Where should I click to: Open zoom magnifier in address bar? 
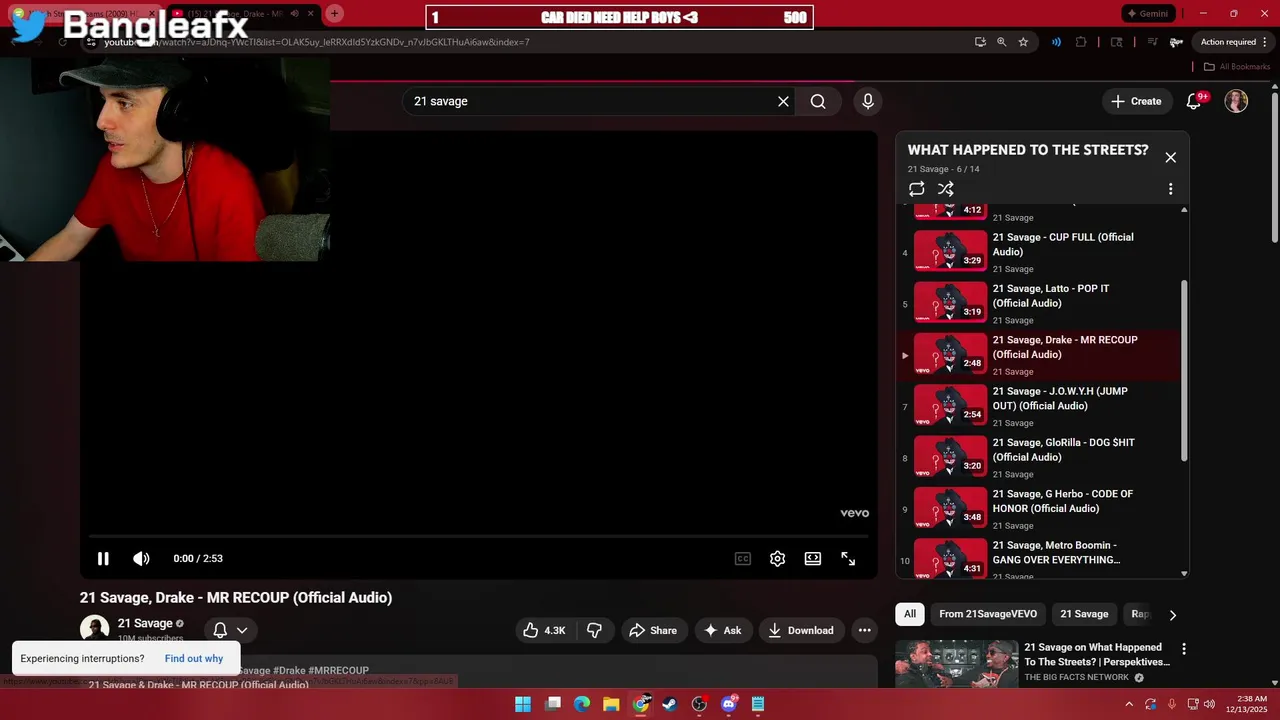(1001, 42)
